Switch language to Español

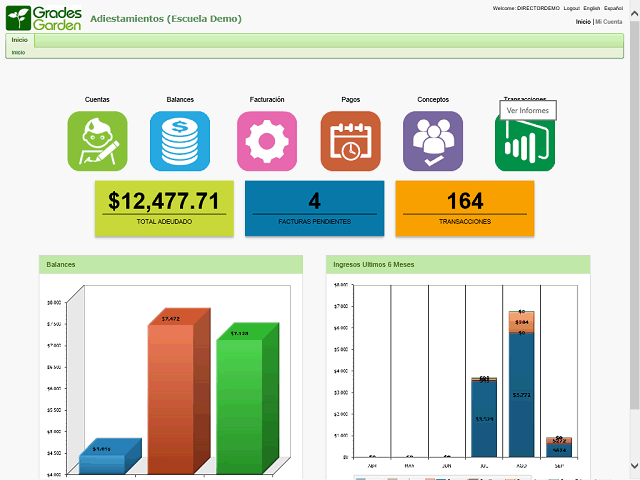[613, 8]
